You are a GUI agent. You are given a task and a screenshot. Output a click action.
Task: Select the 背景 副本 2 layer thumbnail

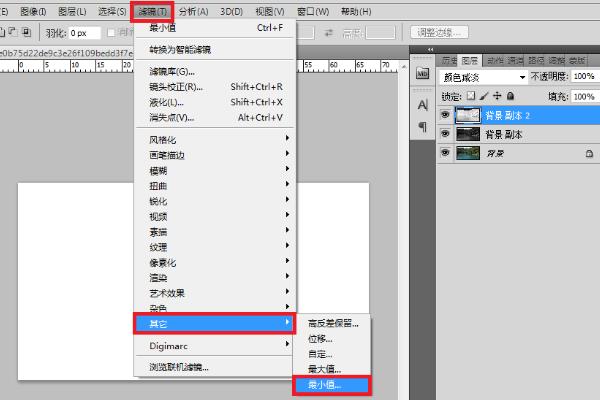point(468,115)
